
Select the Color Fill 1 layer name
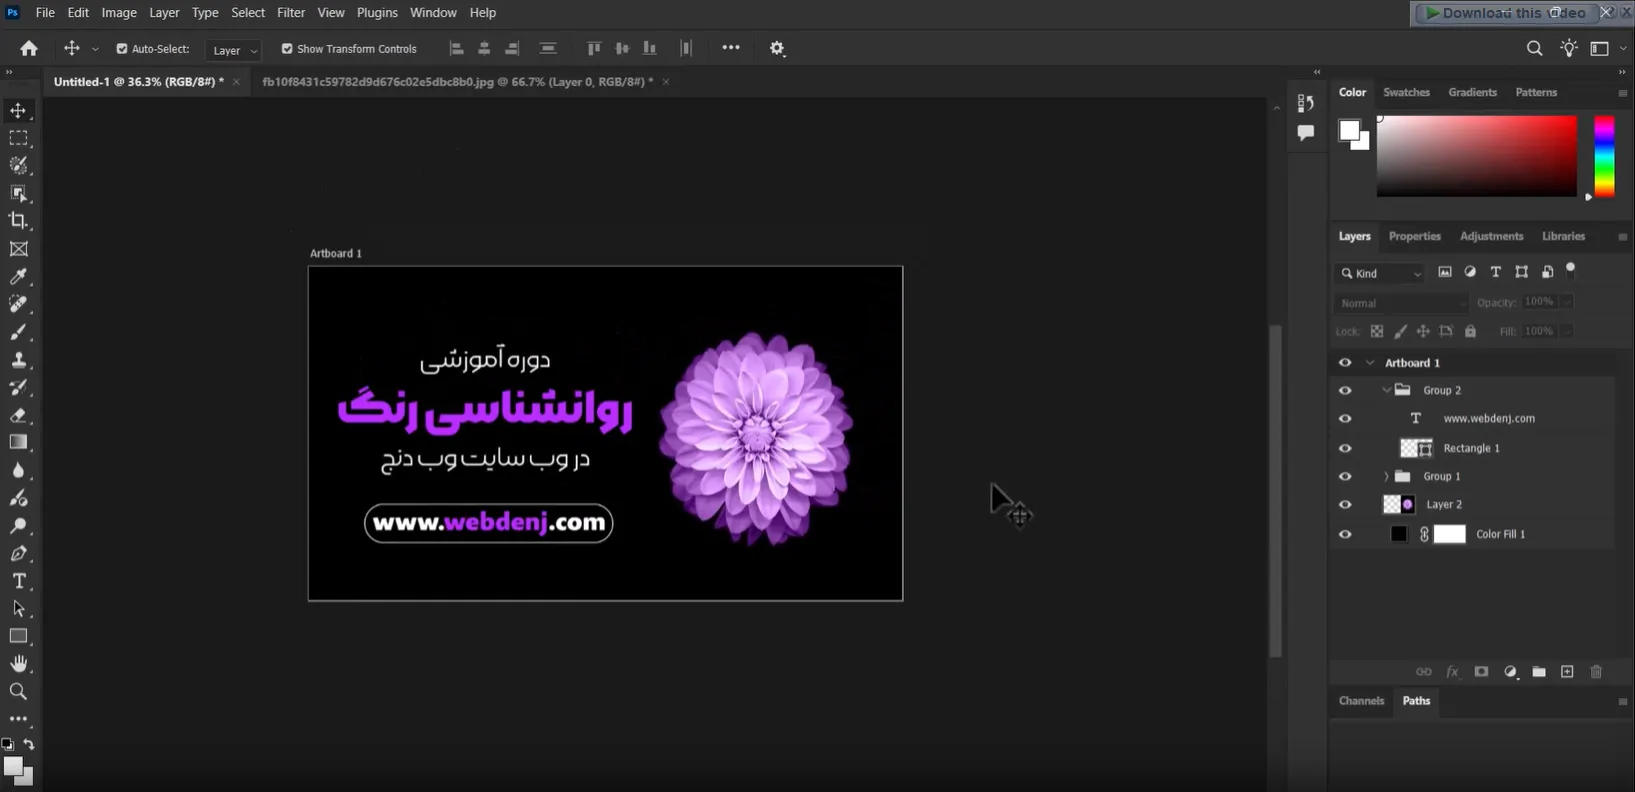pos(1500,534)
